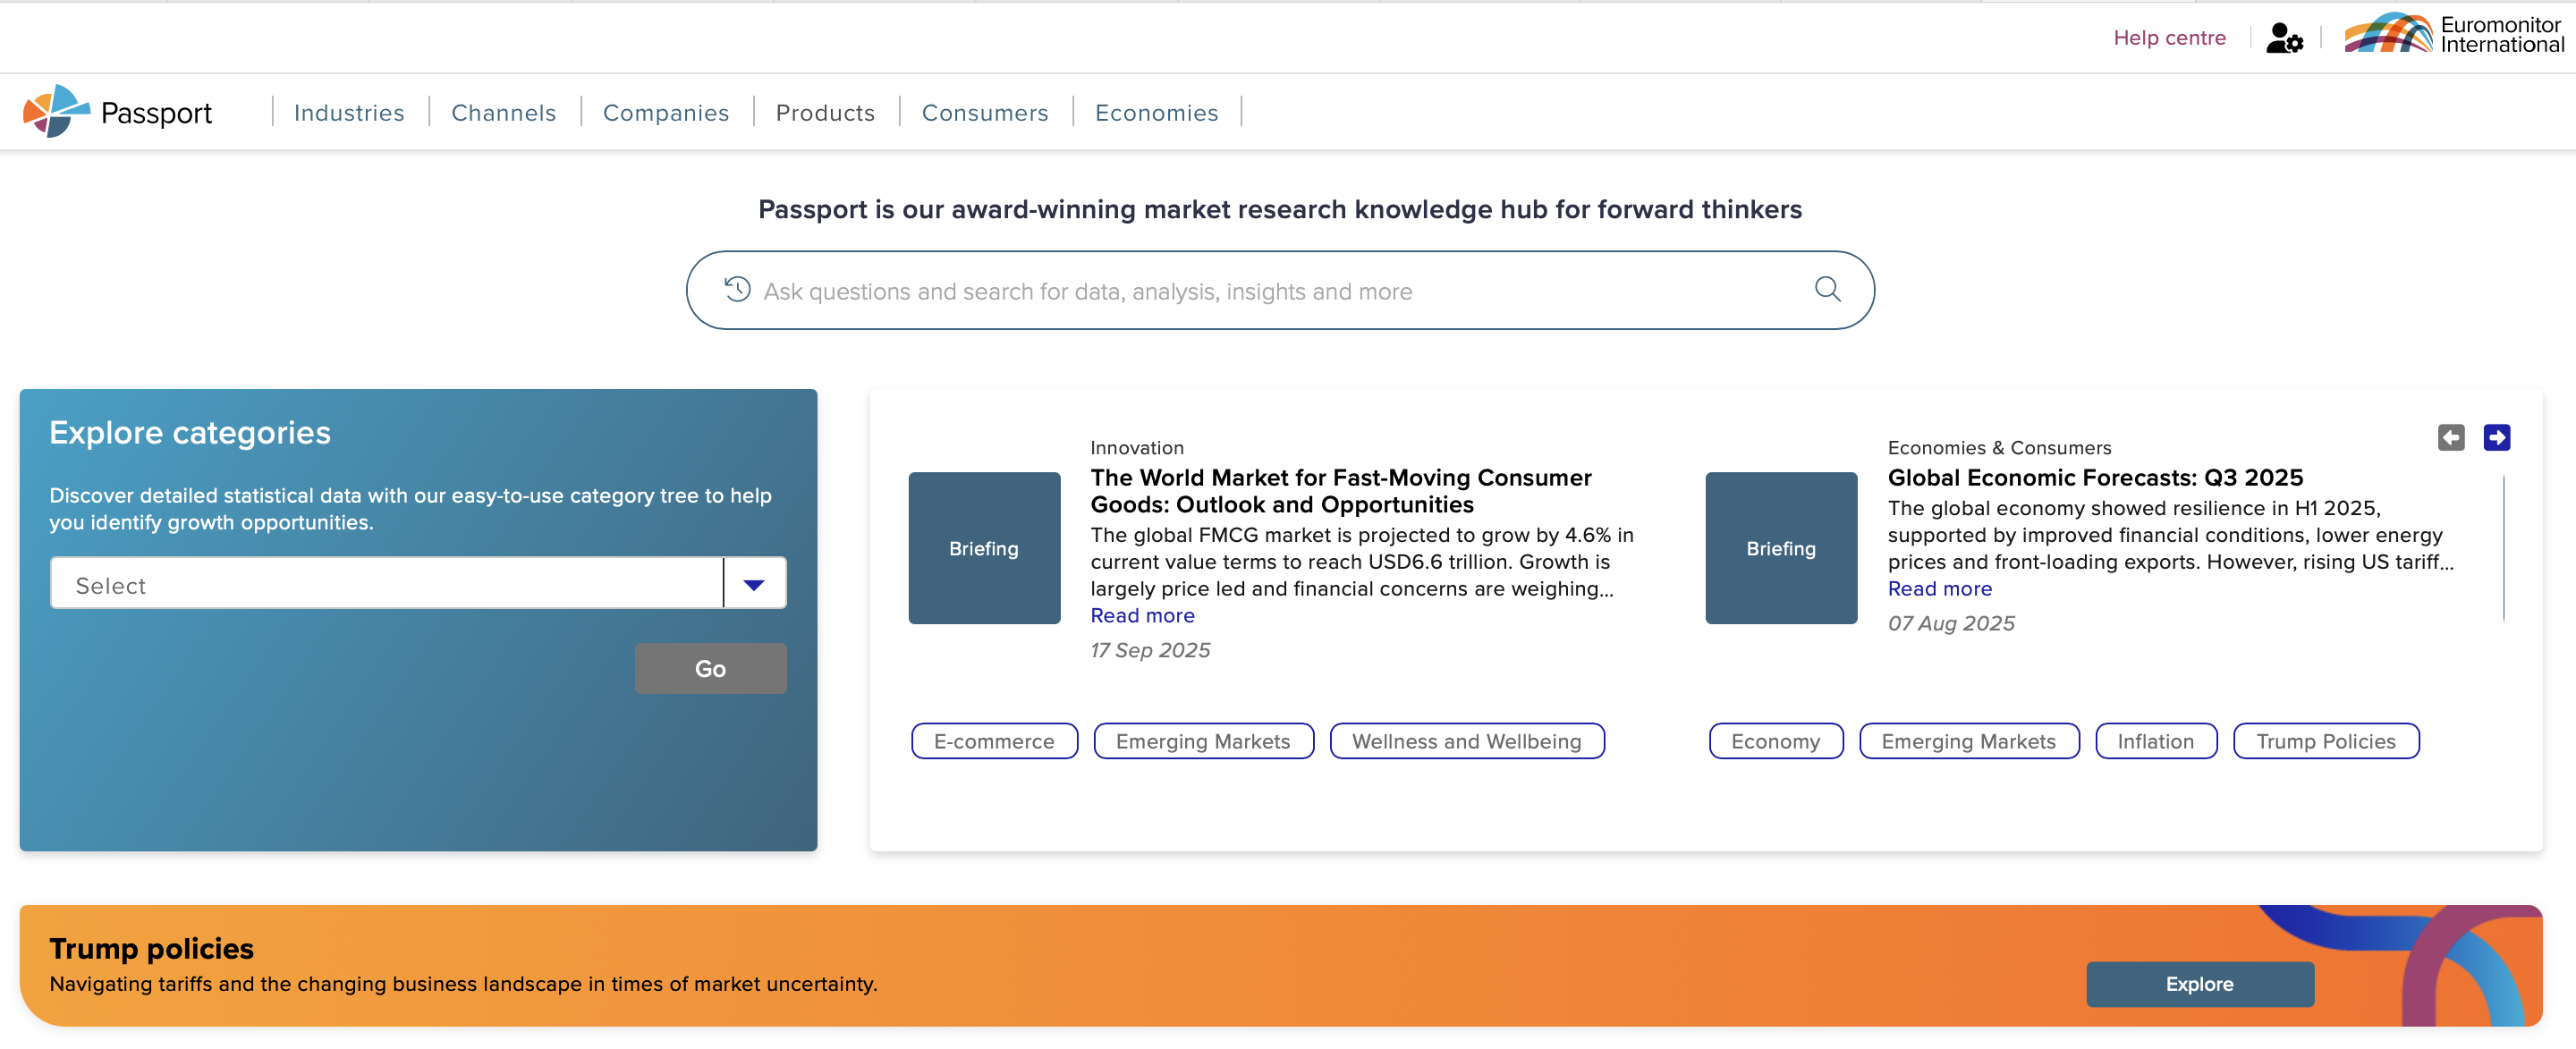Expand the category Select dropdown arrow
Viewport: 2576px width, 1049px height.
click(x=754, y=585)
